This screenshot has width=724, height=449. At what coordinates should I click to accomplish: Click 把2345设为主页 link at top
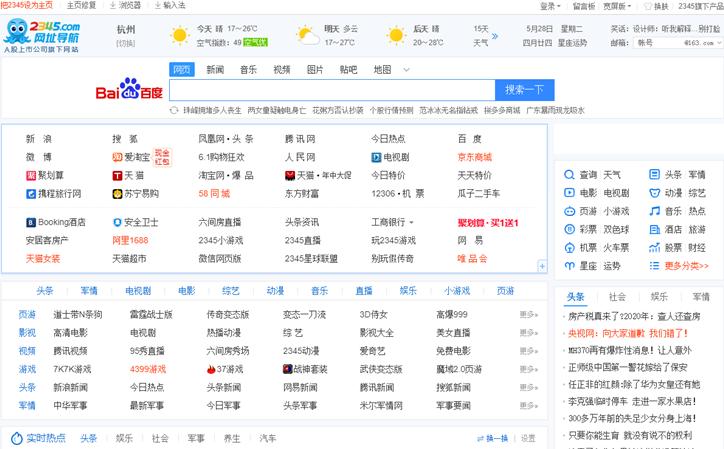point(26,5)
